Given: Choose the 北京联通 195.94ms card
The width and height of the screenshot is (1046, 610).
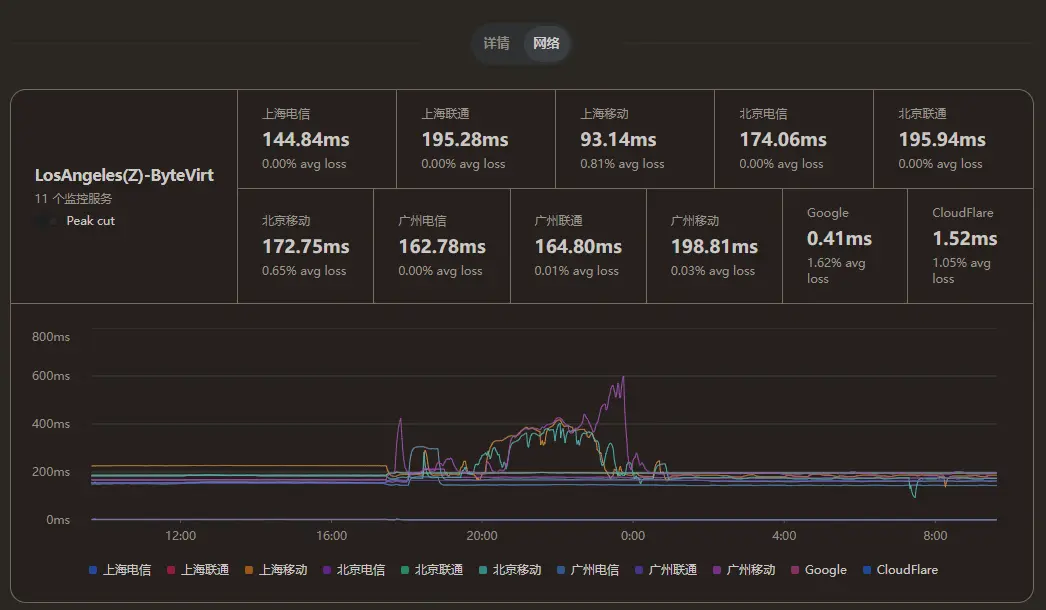Looking at the screenshot, I should coord(952,139).
